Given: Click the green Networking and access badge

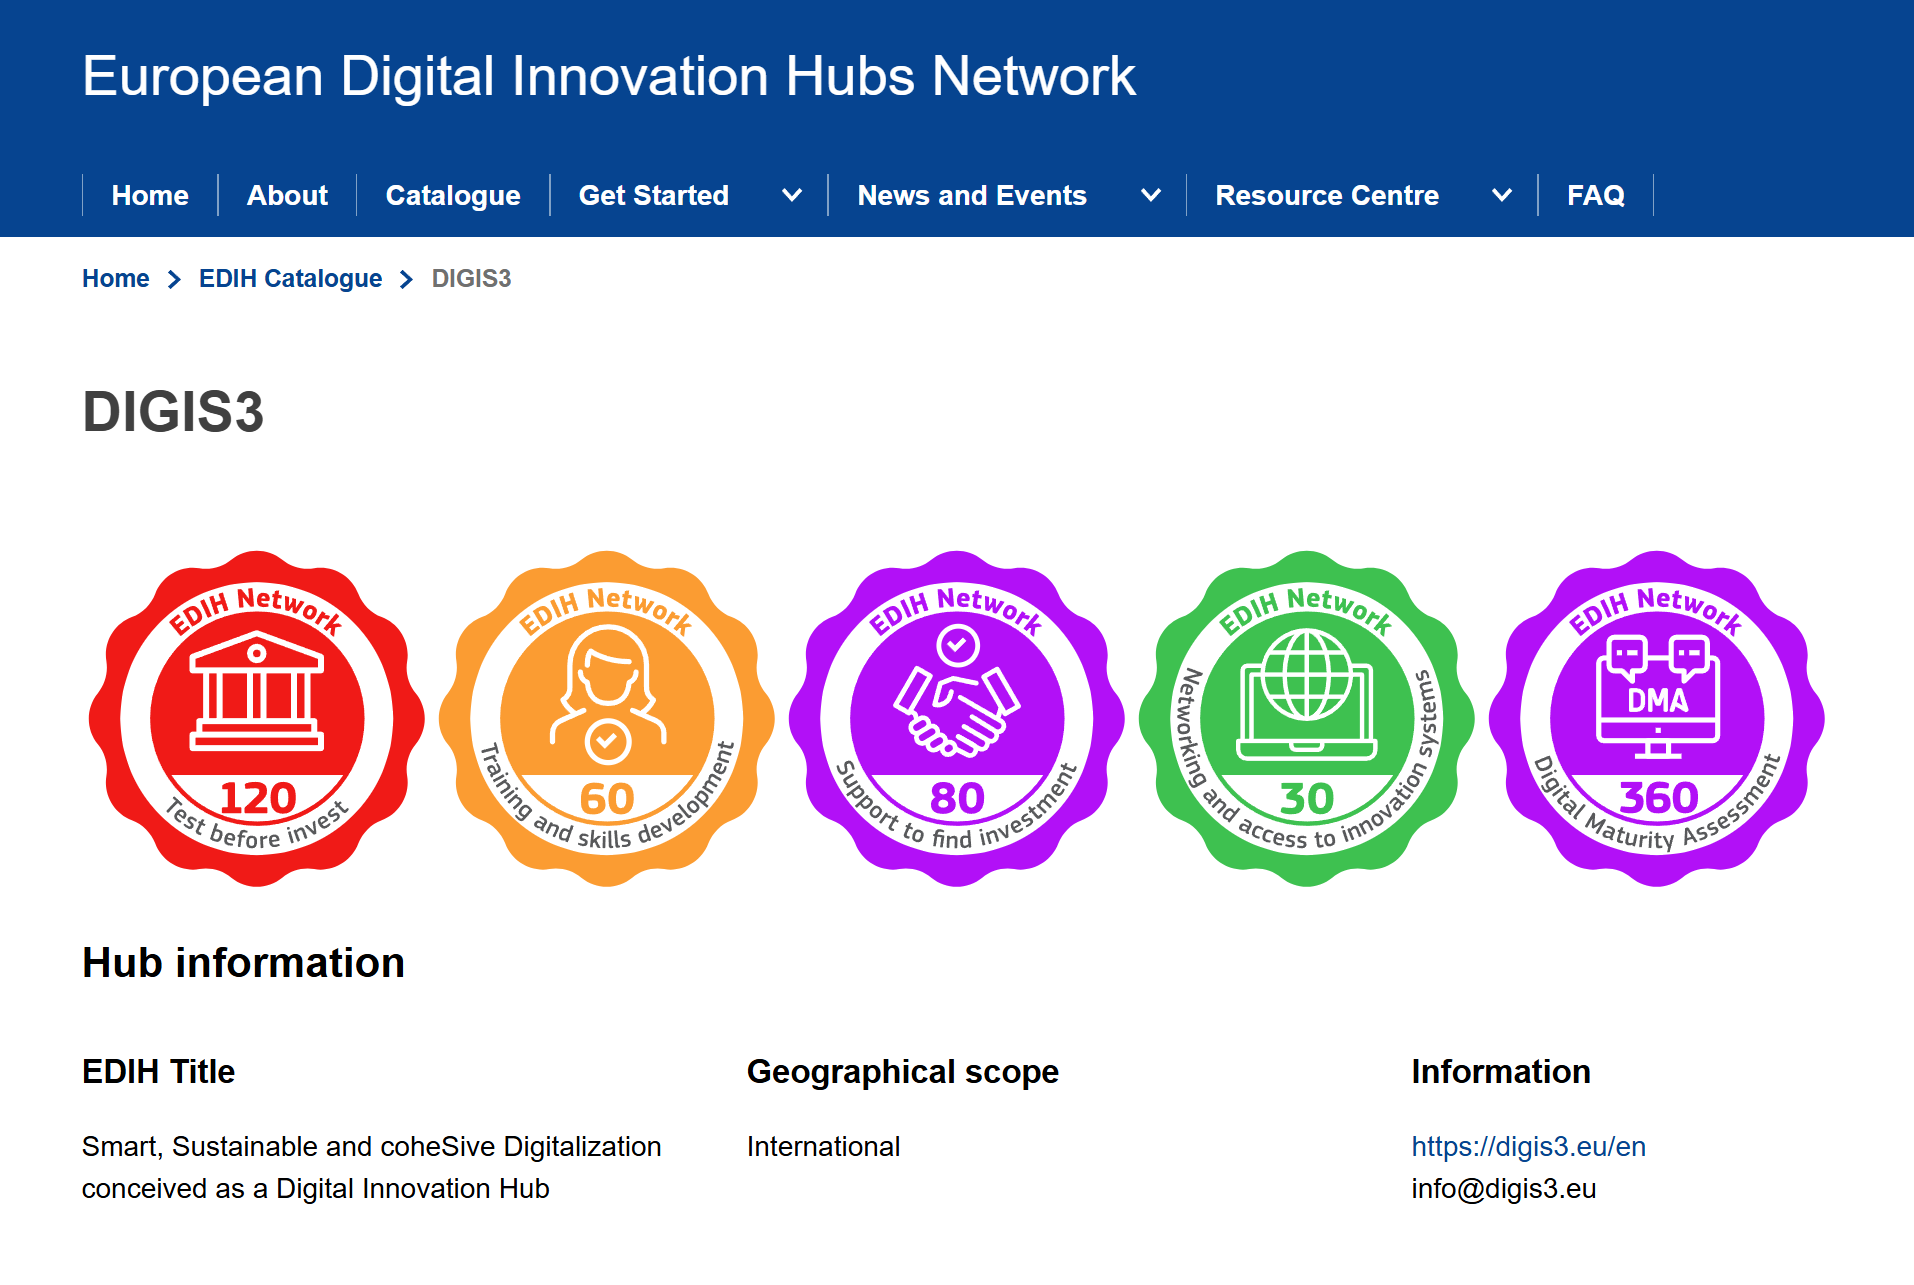Looking at the screenshot, I should [1307, 718].
